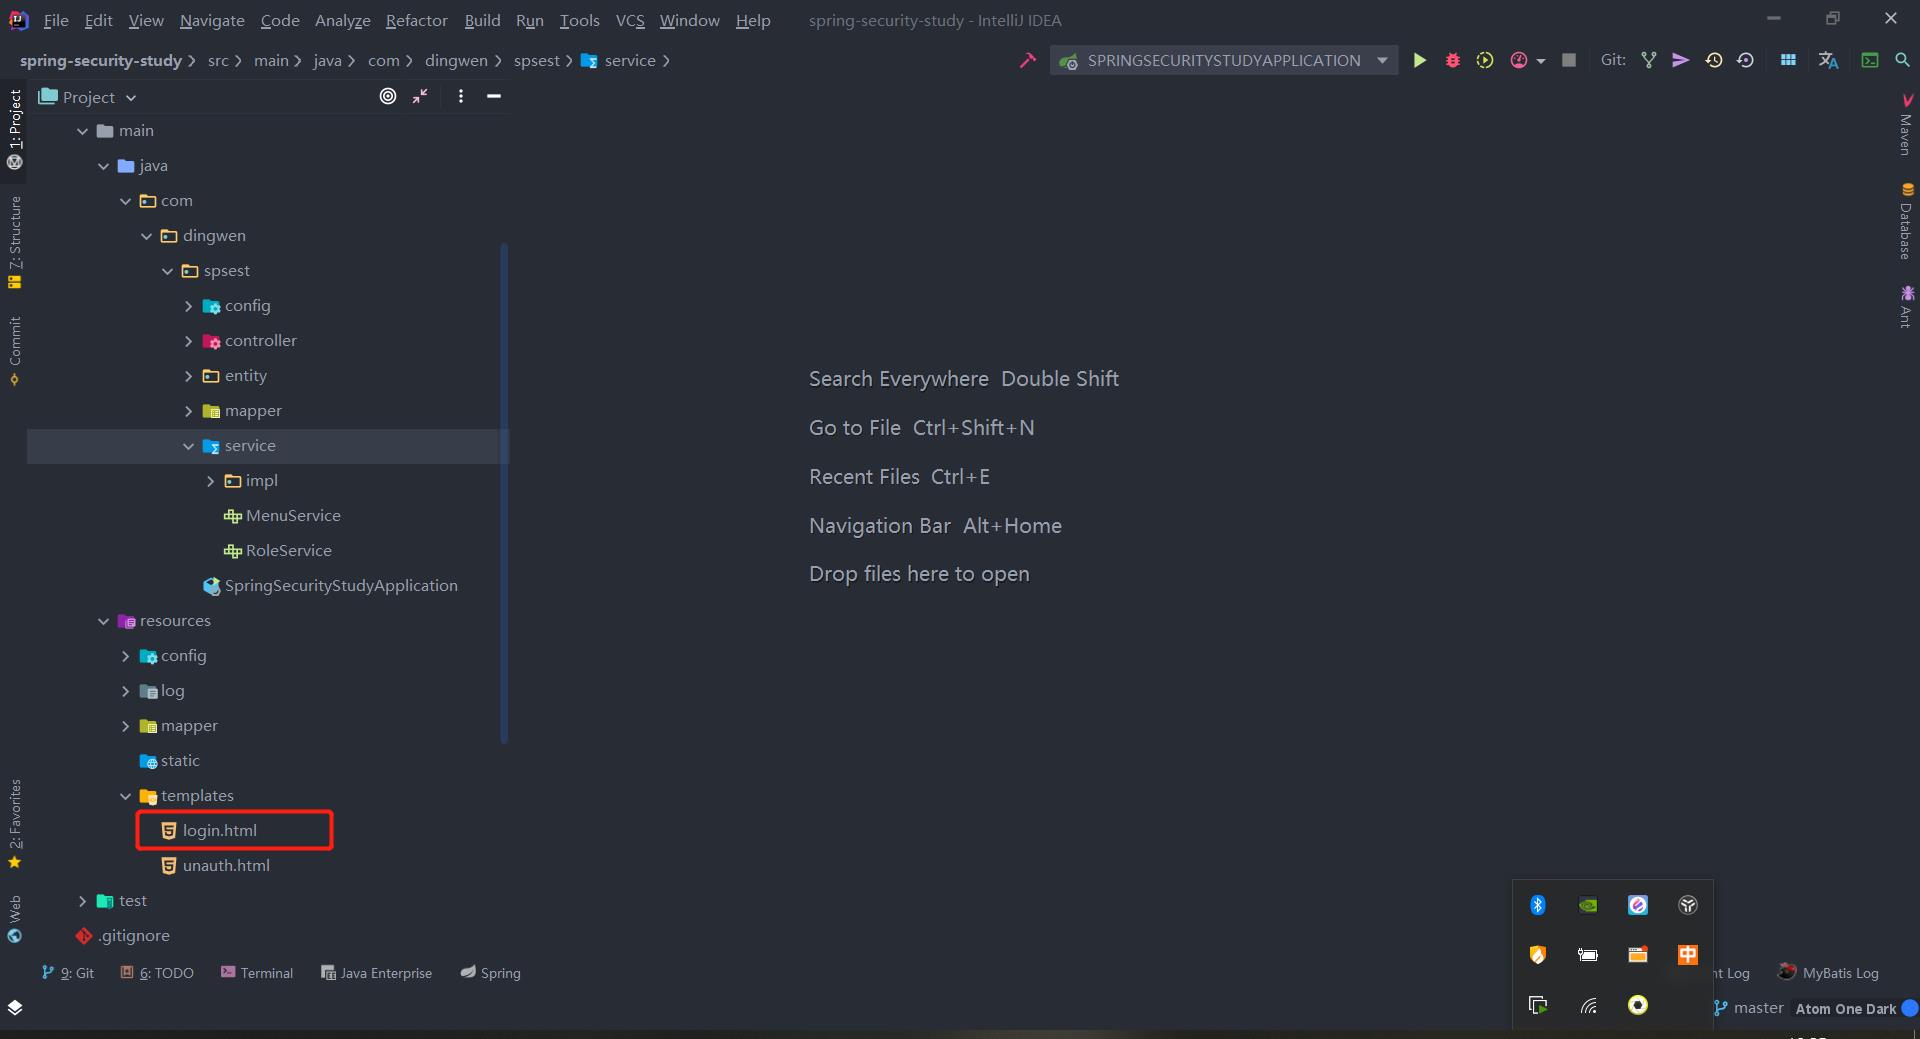The width and height of the screenshot is (1920, 1039).
Task: Click Git update project icon
Action: (1649, 61)
